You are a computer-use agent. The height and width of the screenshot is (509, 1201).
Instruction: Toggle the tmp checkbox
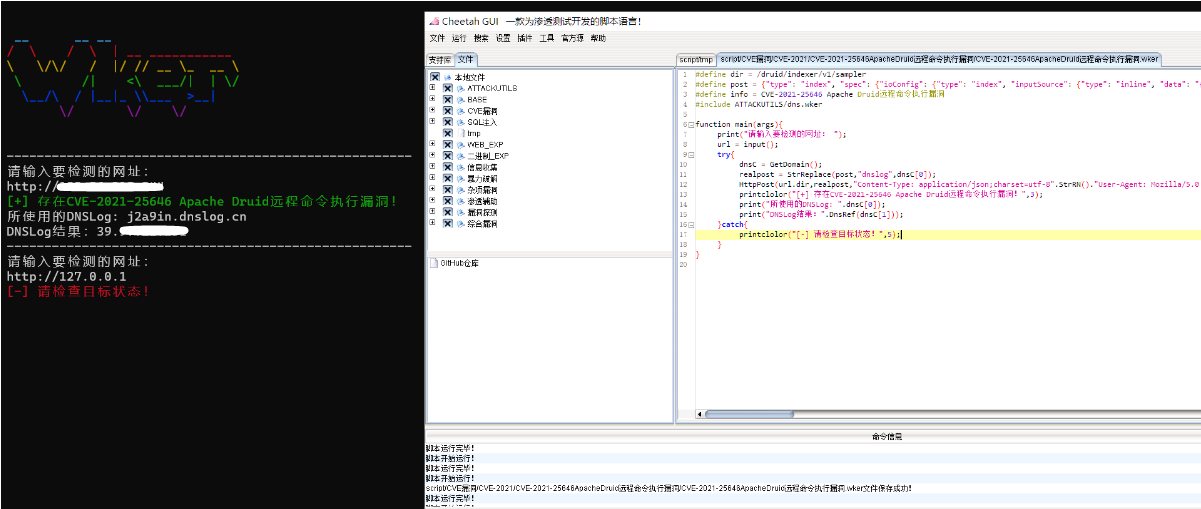pos(448,132)
